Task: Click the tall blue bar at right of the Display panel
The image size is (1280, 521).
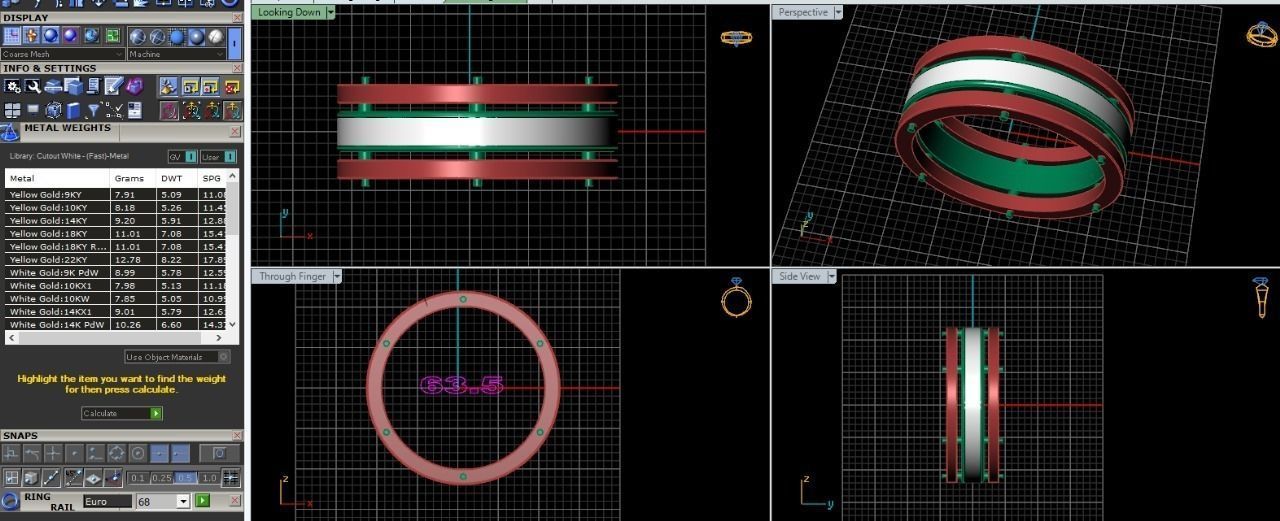Action: point(235,43)
